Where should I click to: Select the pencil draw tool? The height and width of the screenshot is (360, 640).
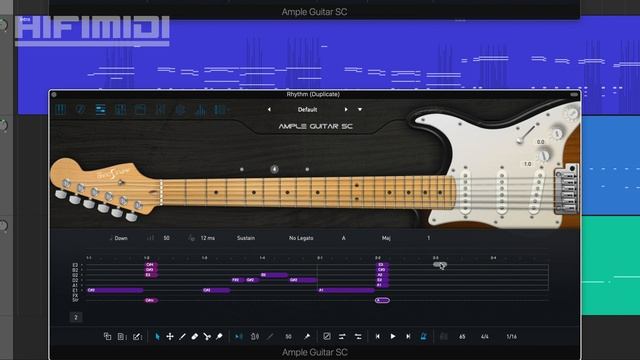point(182,336)
